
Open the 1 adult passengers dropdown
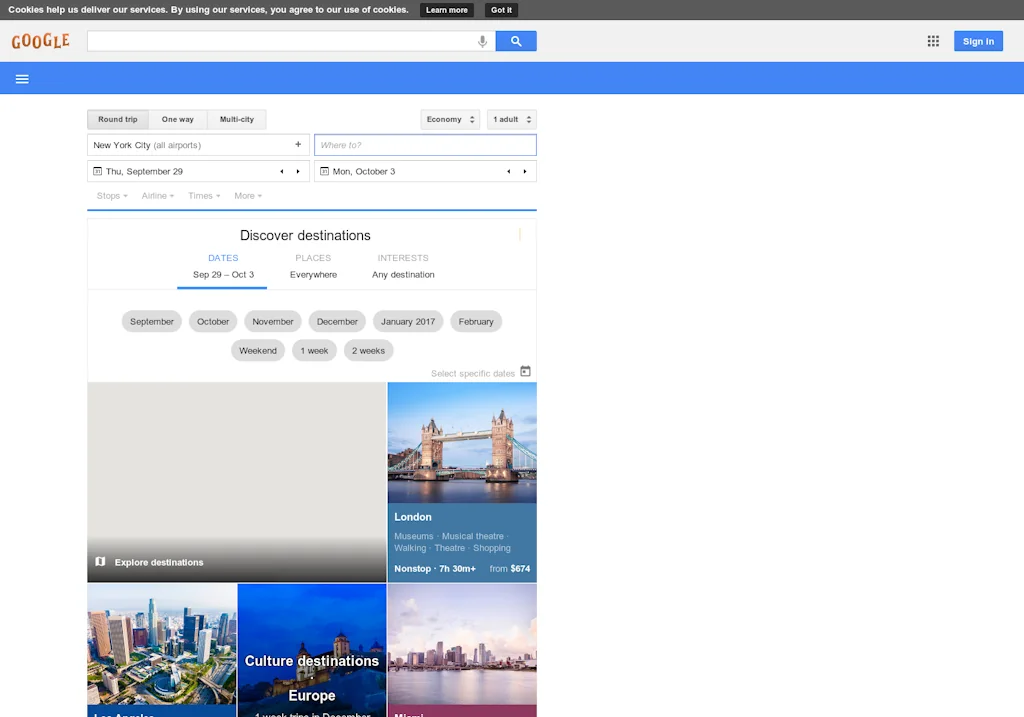point(511,118)
